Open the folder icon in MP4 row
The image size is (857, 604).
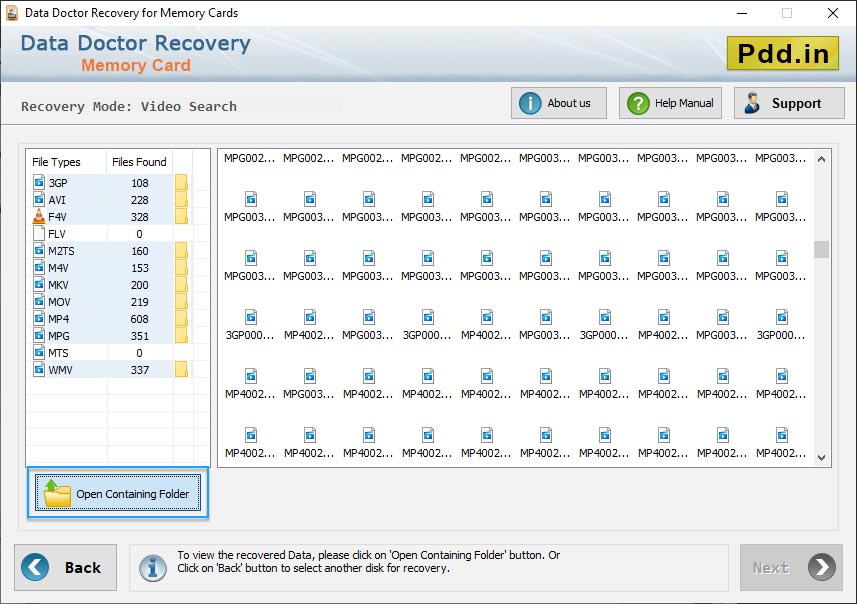181,318
